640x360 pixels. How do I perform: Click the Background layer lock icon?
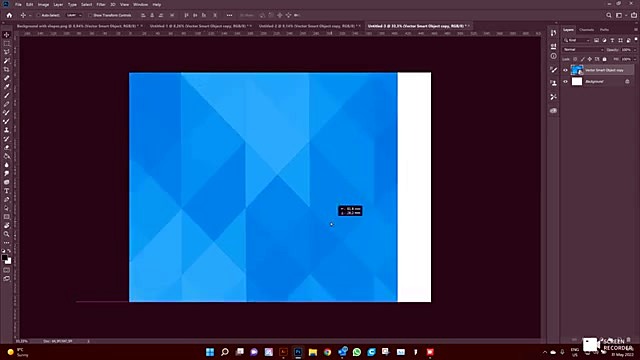(627, 82)
